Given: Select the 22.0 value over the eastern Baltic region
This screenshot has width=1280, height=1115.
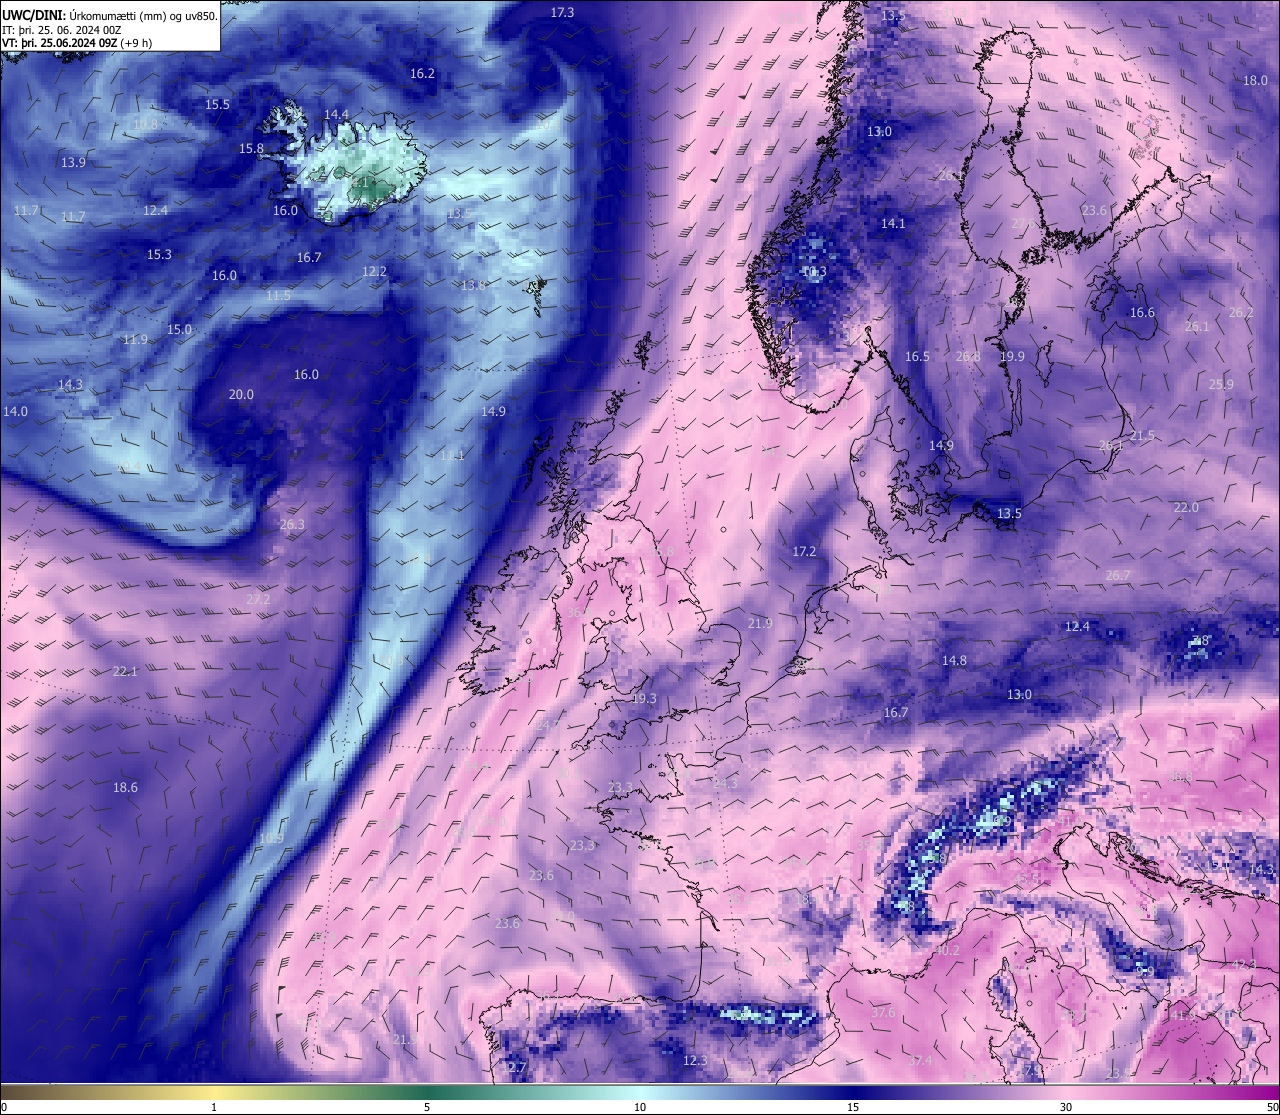Looking at the screenshot, I should point(1185,507).
